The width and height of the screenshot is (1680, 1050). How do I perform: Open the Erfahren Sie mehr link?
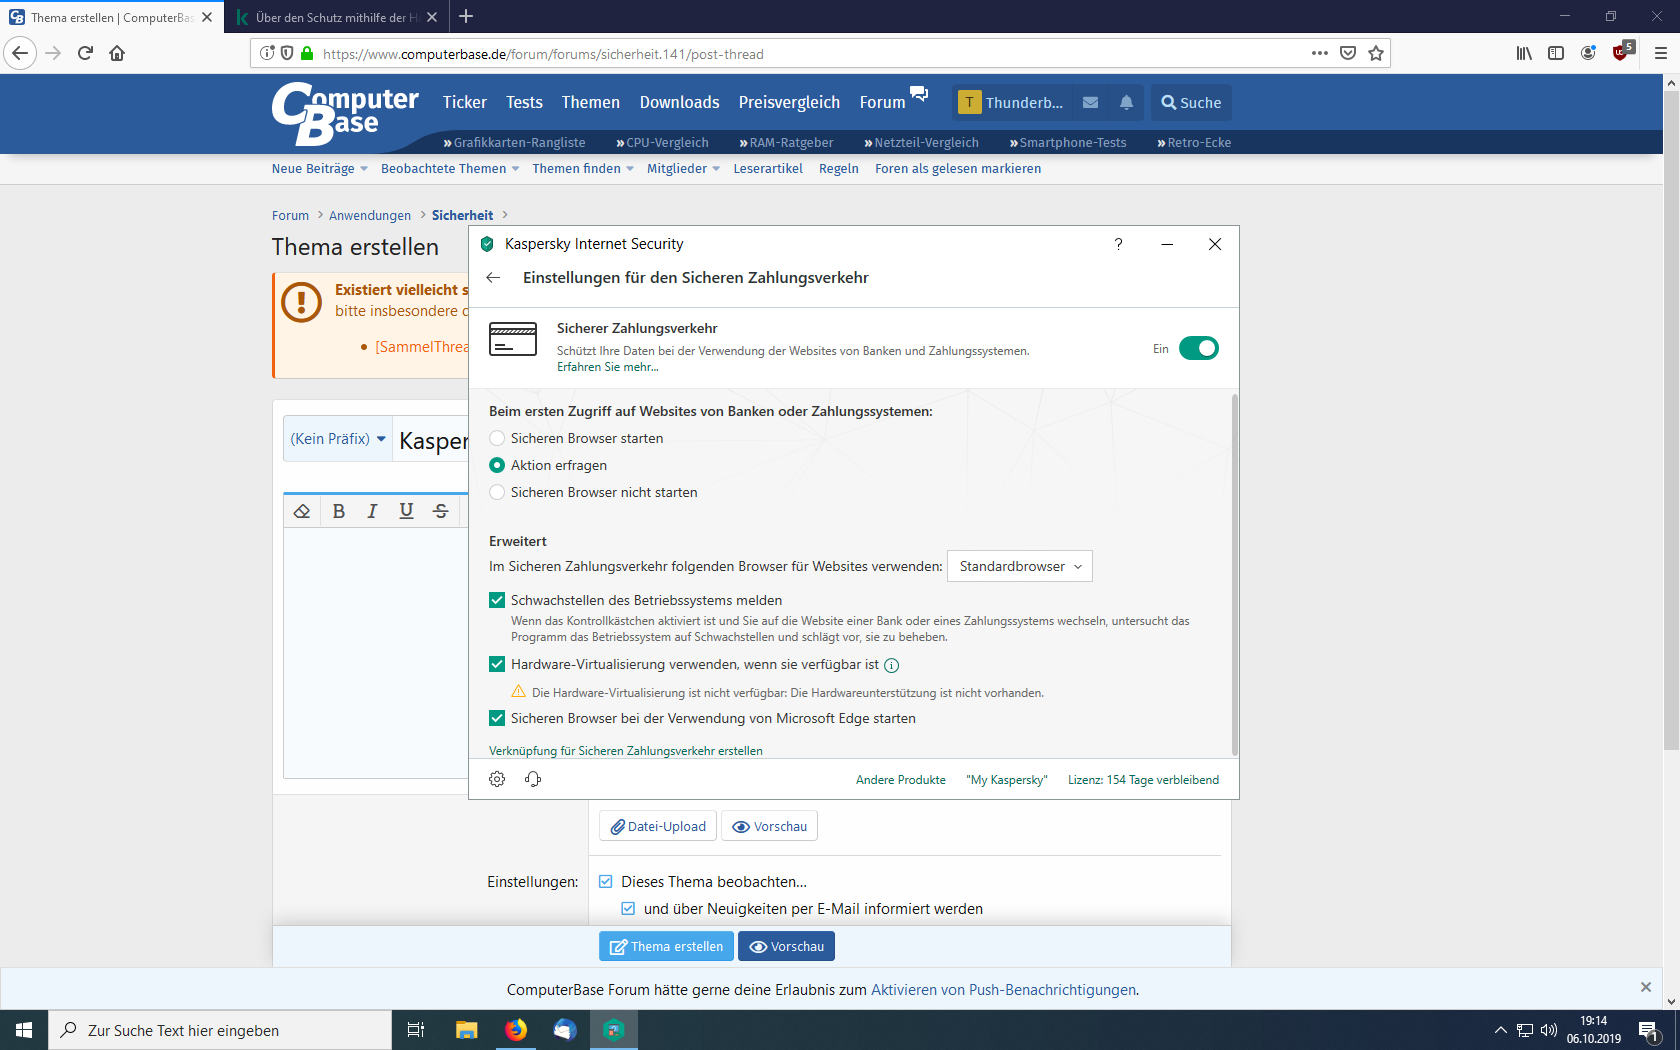coord(607,367)
